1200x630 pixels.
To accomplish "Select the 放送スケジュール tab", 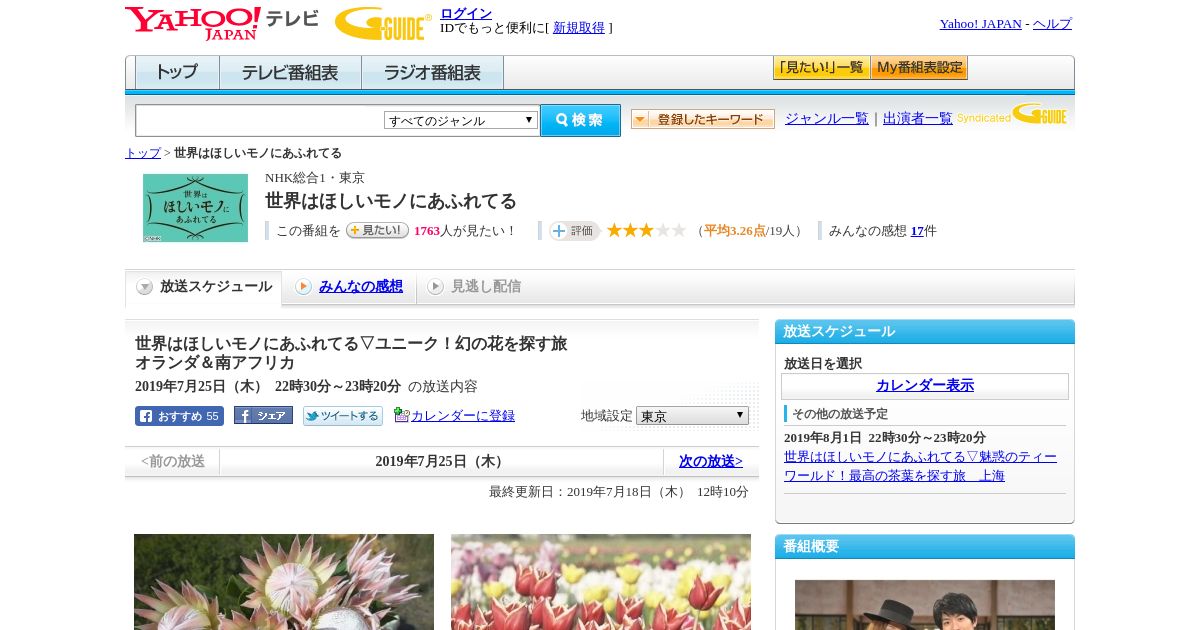I will pos(203,287).
